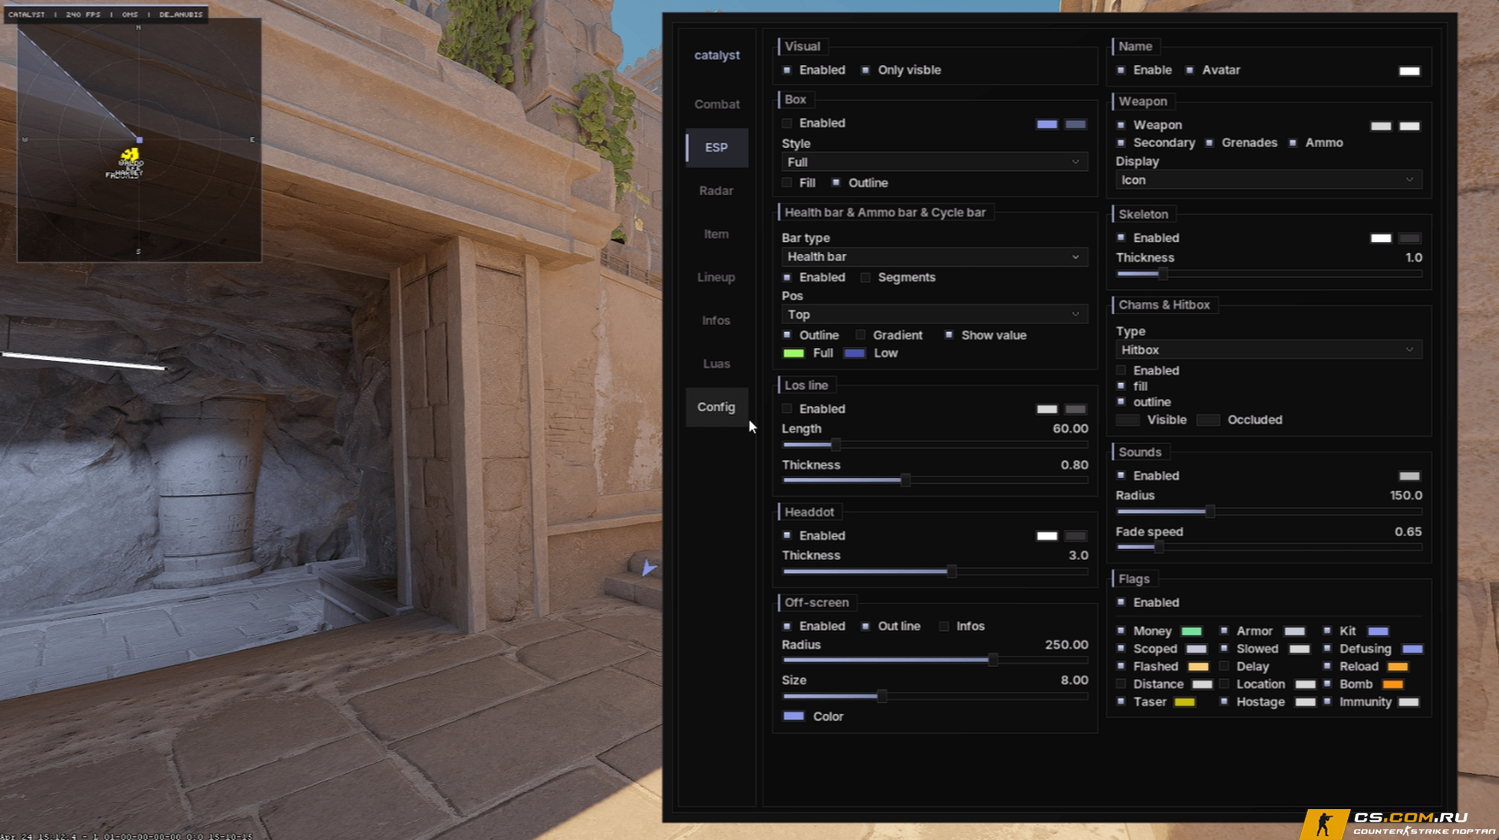Expand the weapon Display dropdown
Screen dimensions: 1499x840
pyautogui.click(x=1269, y=180)
